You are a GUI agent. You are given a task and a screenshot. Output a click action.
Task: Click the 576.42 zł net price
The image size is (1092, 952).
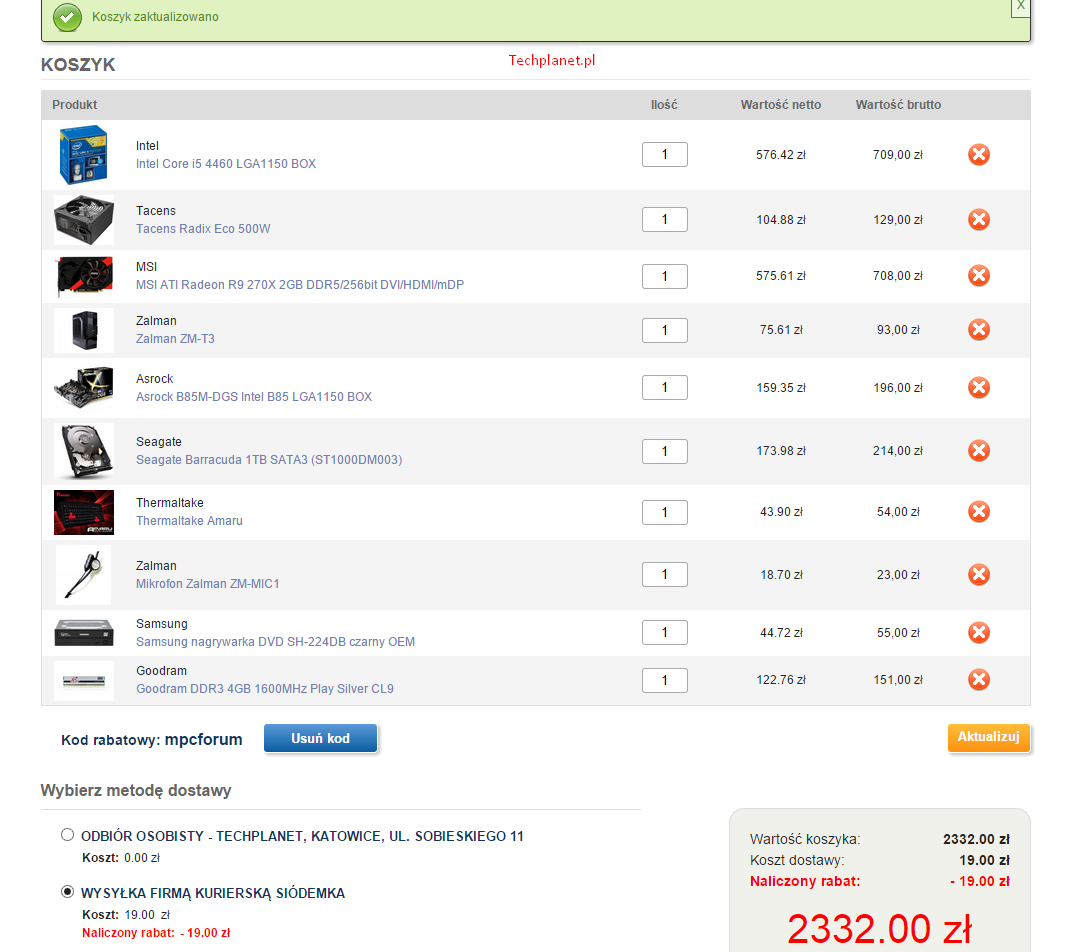pyautogui.click(x=781, y=155)
